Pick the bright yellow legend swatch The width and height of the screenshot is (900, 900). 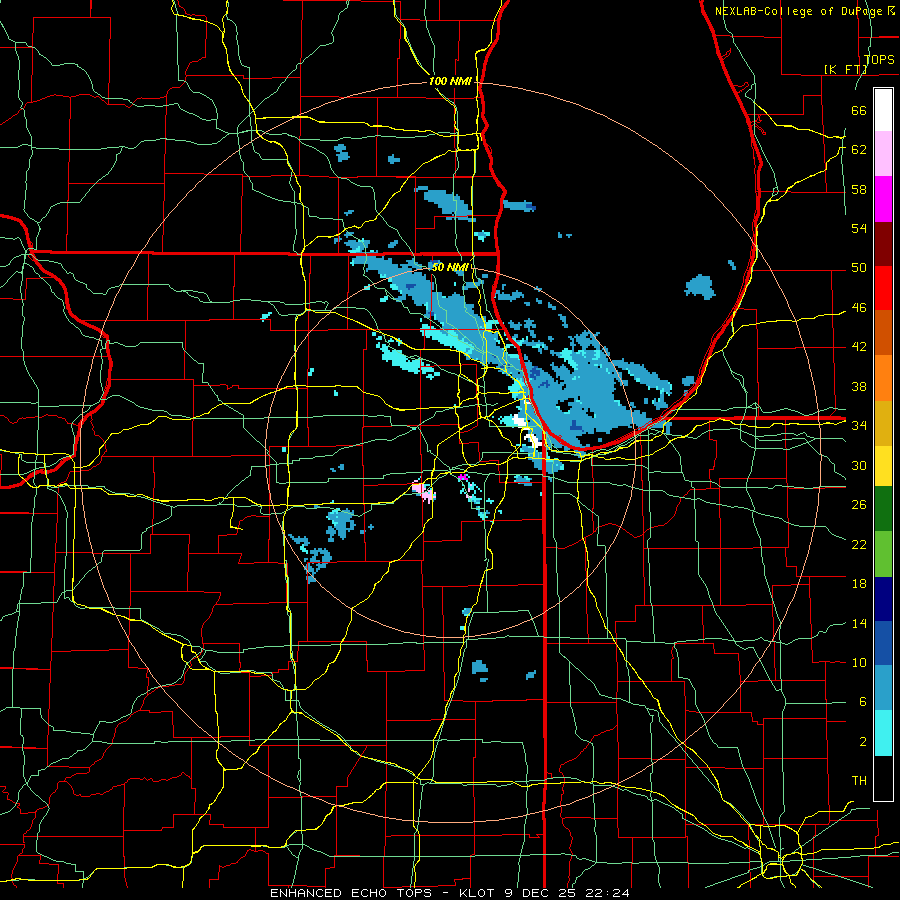(883, 466)
